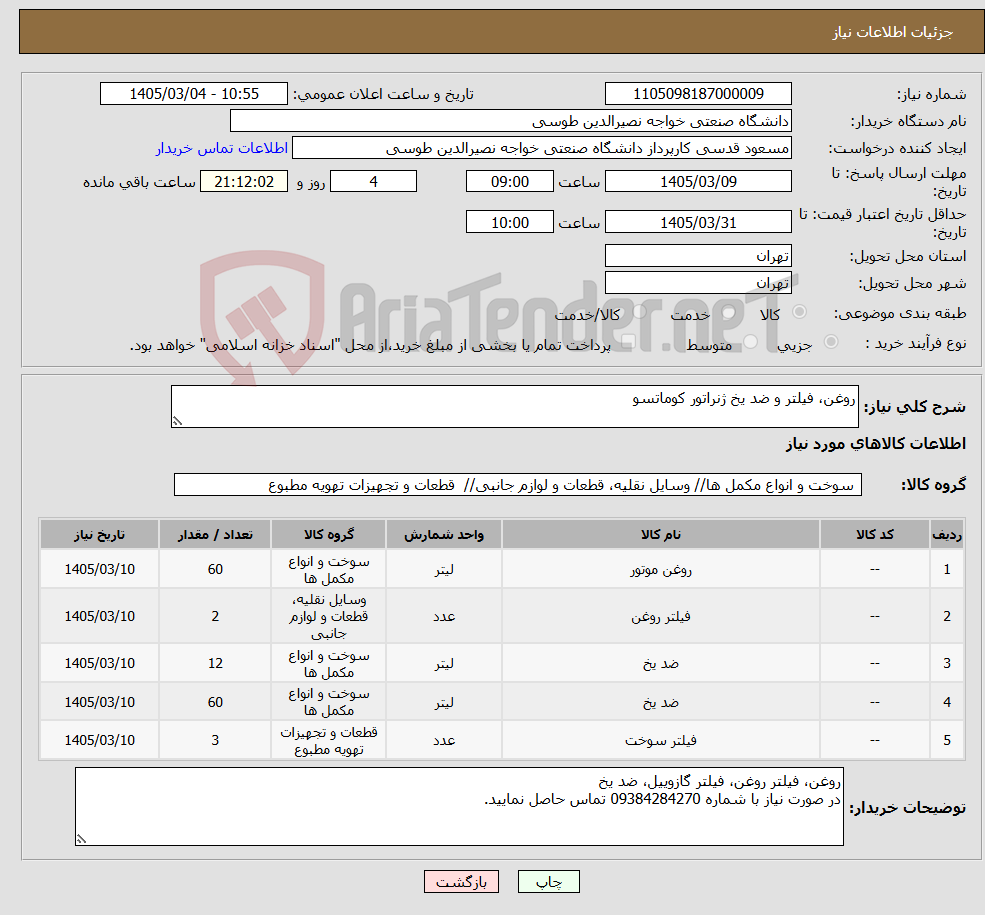Click the عدد unit cell in فیلتر روغن row
985x915 pixels.
tap(444, 616)
